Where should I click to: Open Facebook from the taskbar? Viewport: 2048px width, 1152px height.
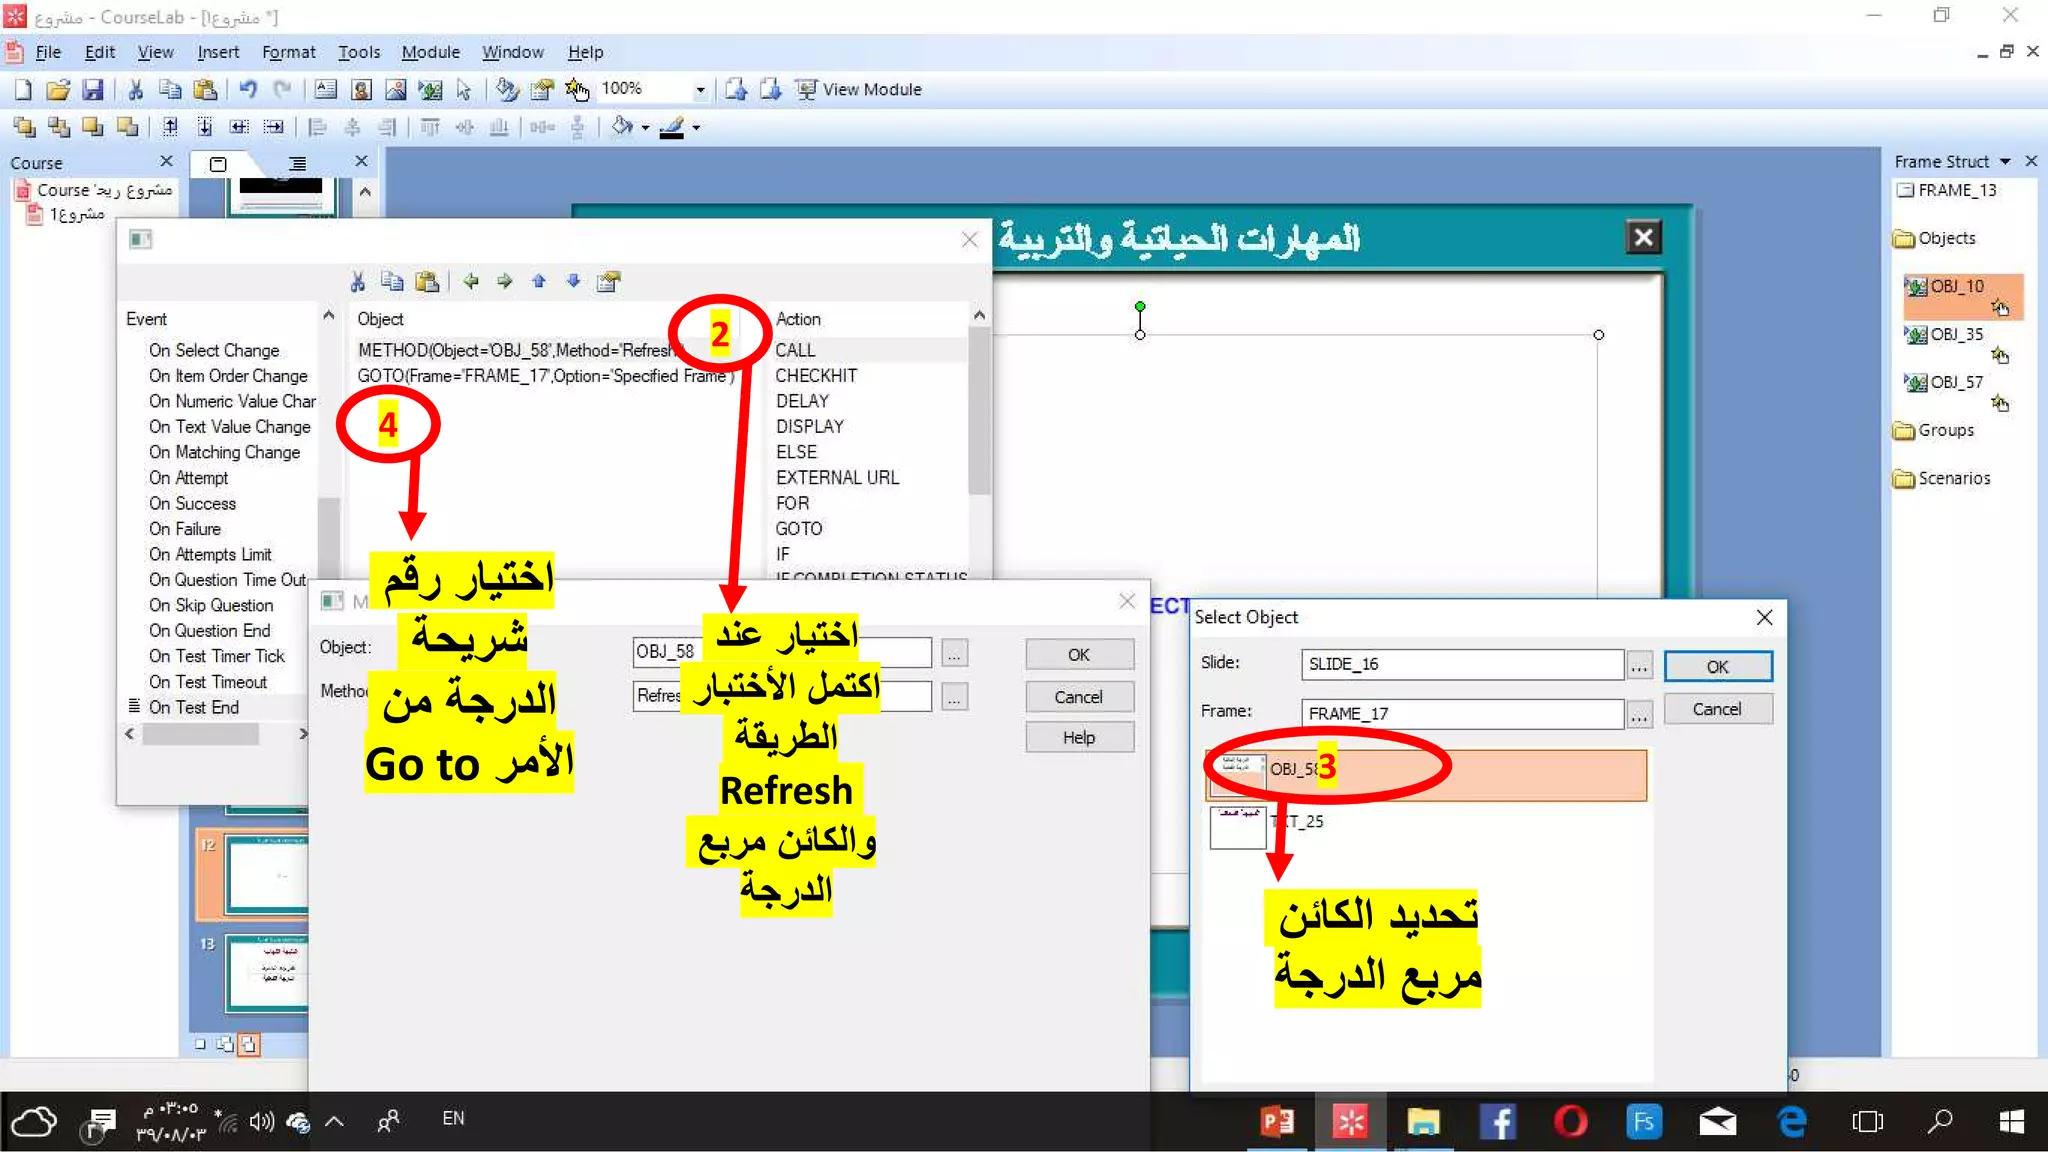tap(1498, 1122)
